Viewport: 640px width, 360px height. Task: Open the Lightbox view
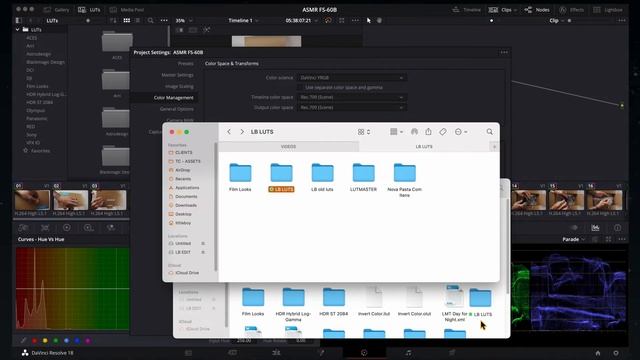tap(608, 9)
